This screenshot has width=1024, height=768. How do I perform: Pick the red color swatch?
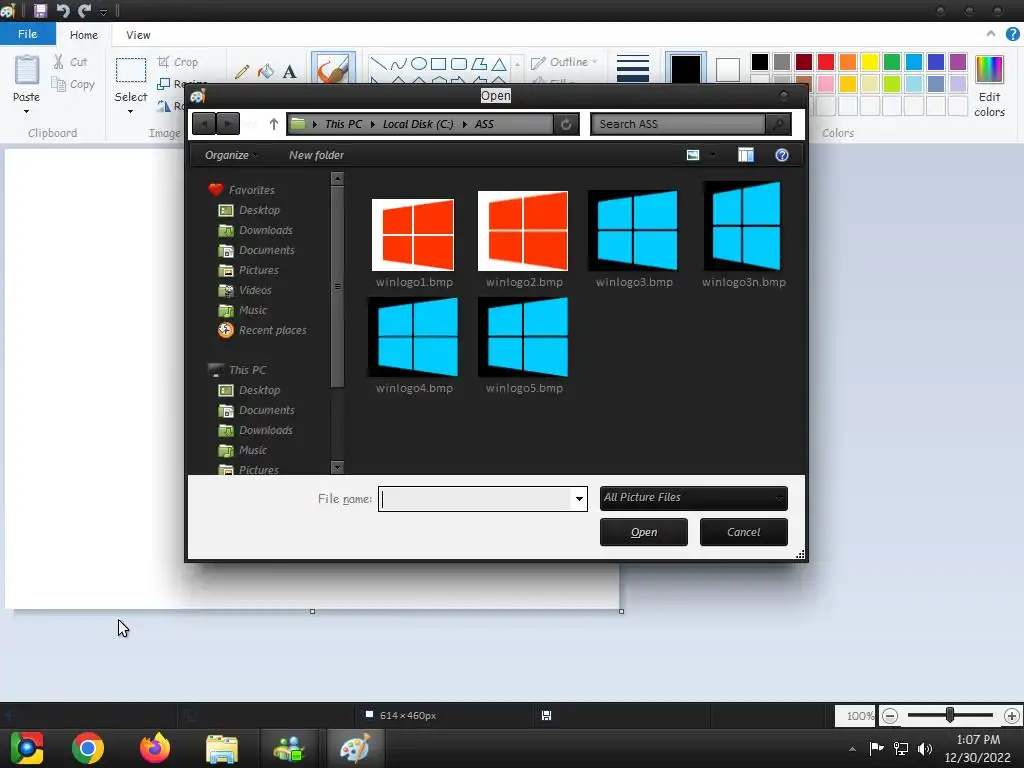pos(826,61)
